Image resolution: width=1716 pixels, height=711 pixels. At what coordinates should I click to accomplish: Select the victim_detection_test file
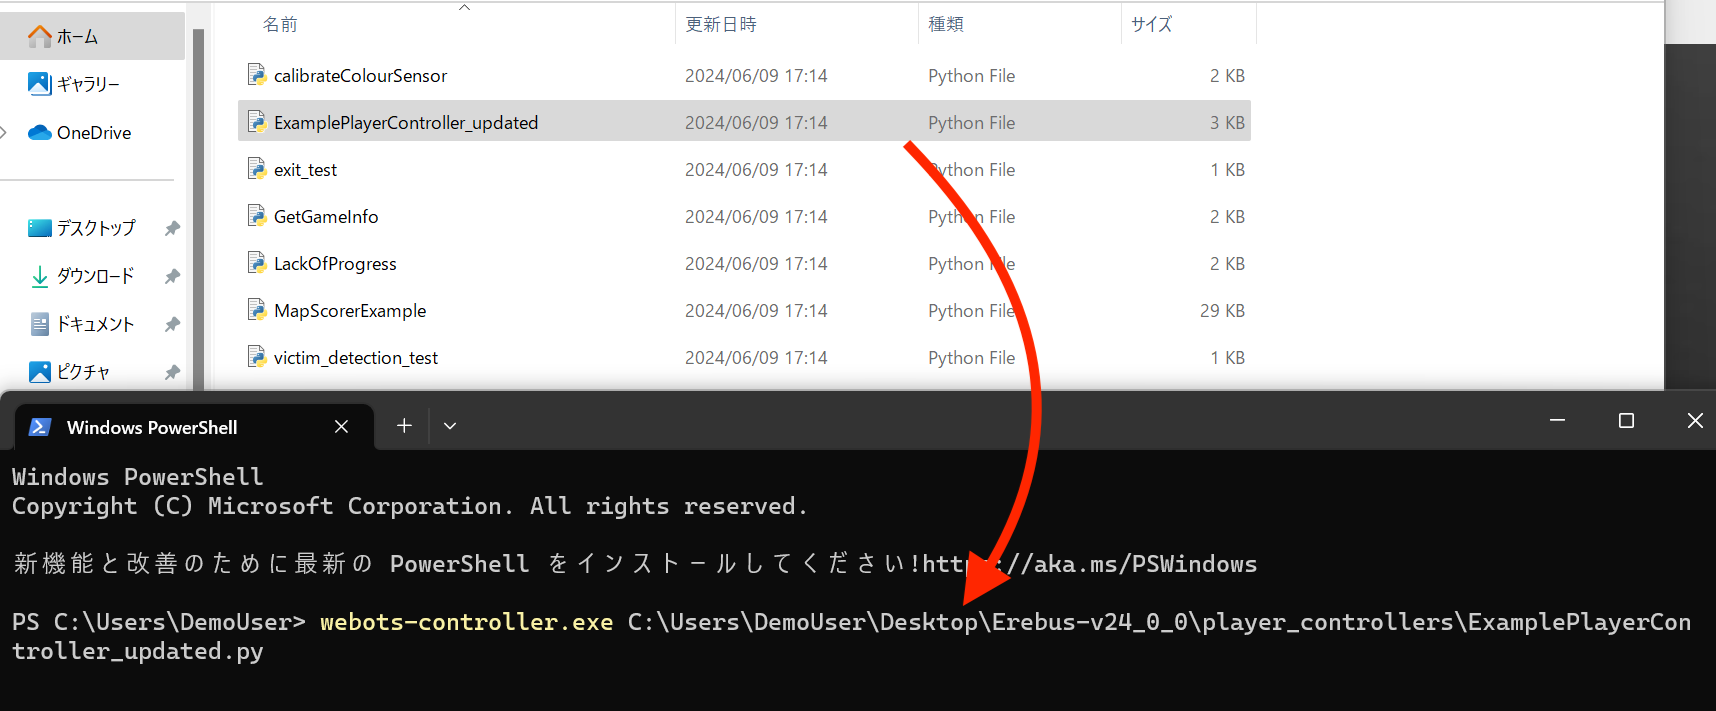tap(355, 358)
